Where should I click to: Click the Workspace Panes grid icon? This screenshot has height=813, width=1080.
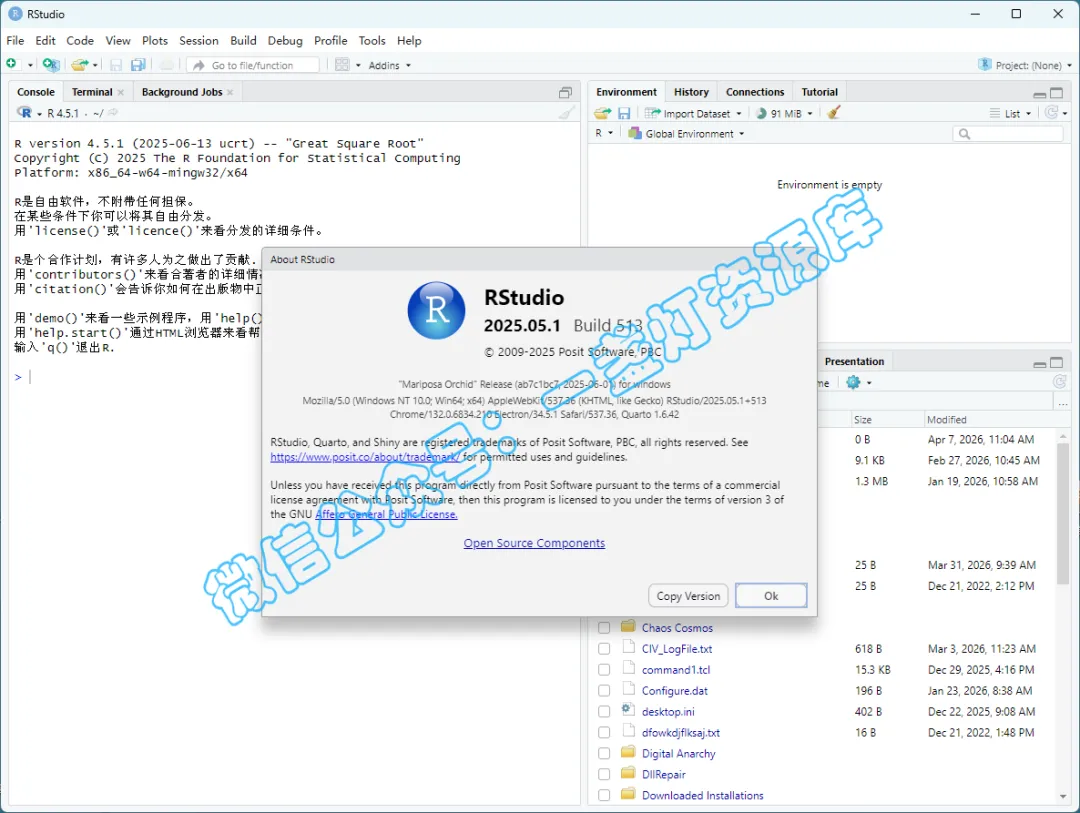[342, 65]
